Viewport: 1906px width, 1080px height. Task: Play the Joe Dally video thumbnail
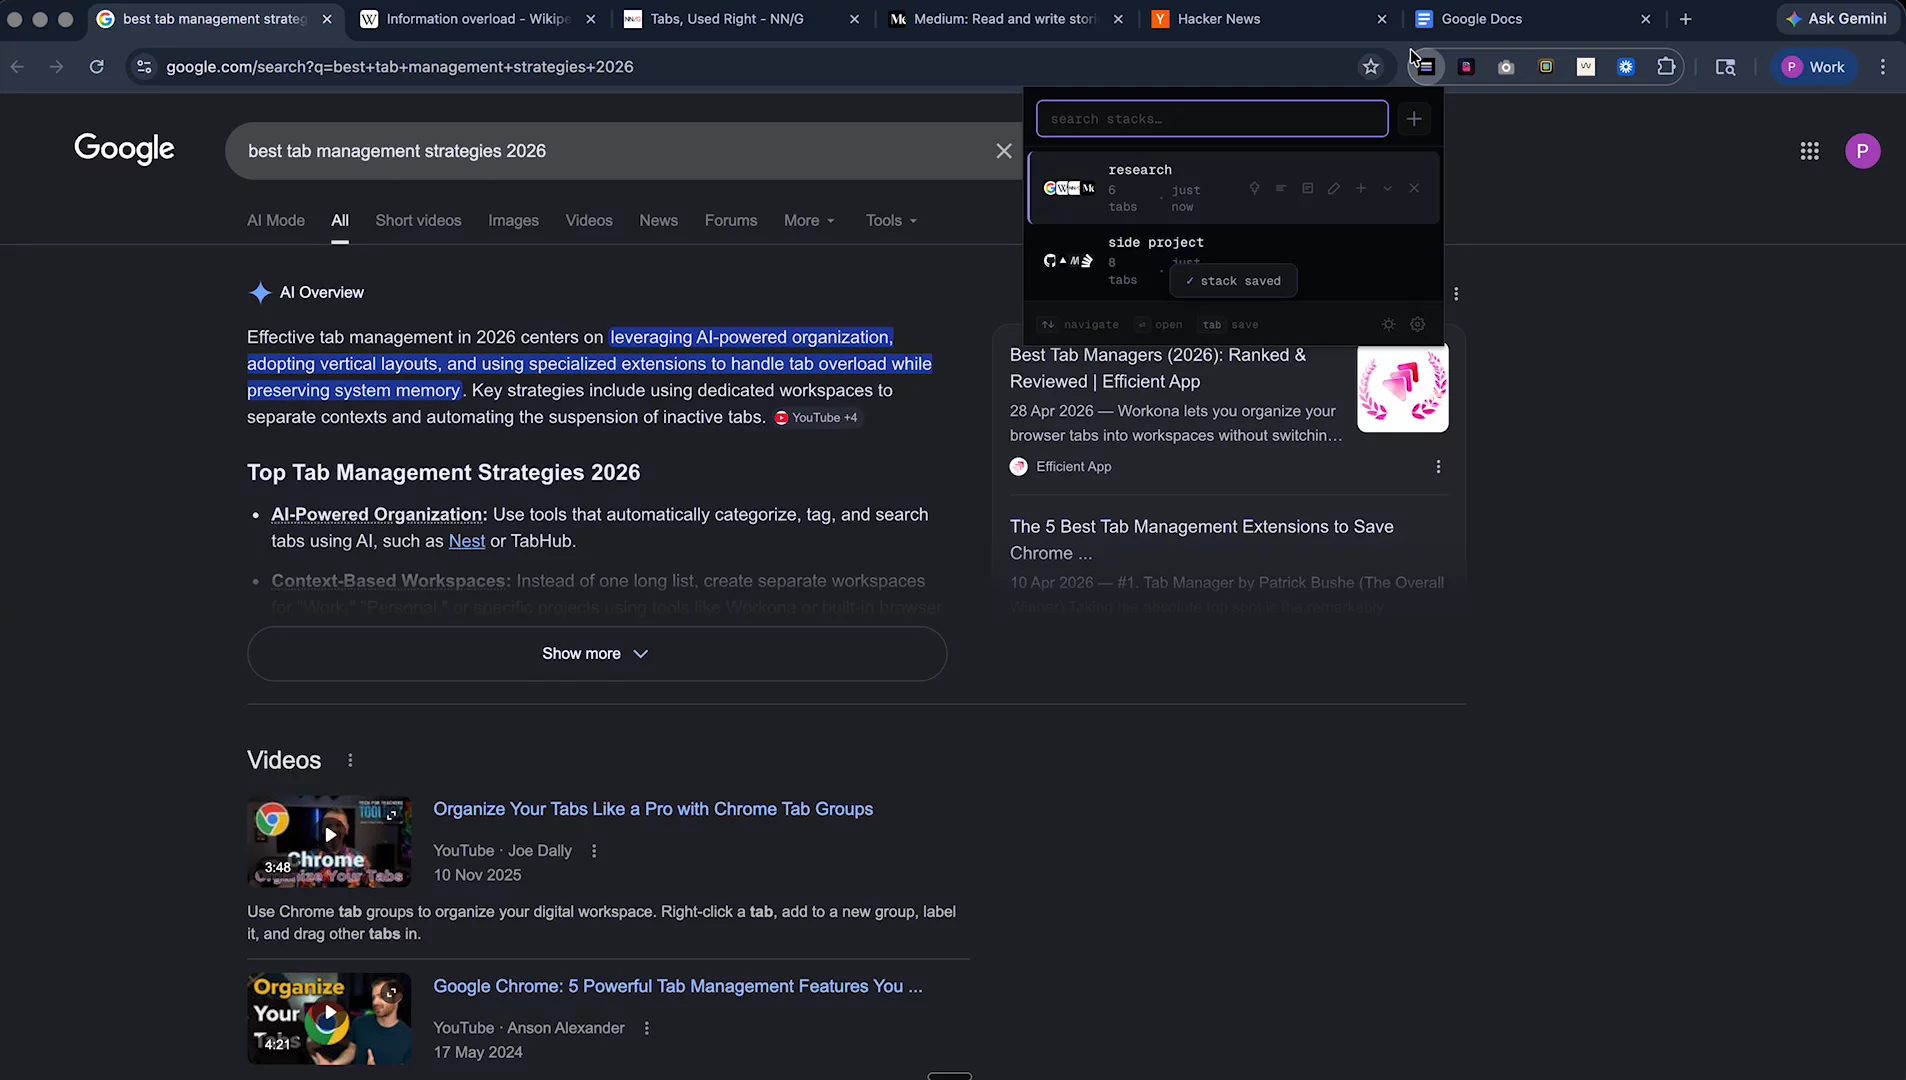[329, 841]
